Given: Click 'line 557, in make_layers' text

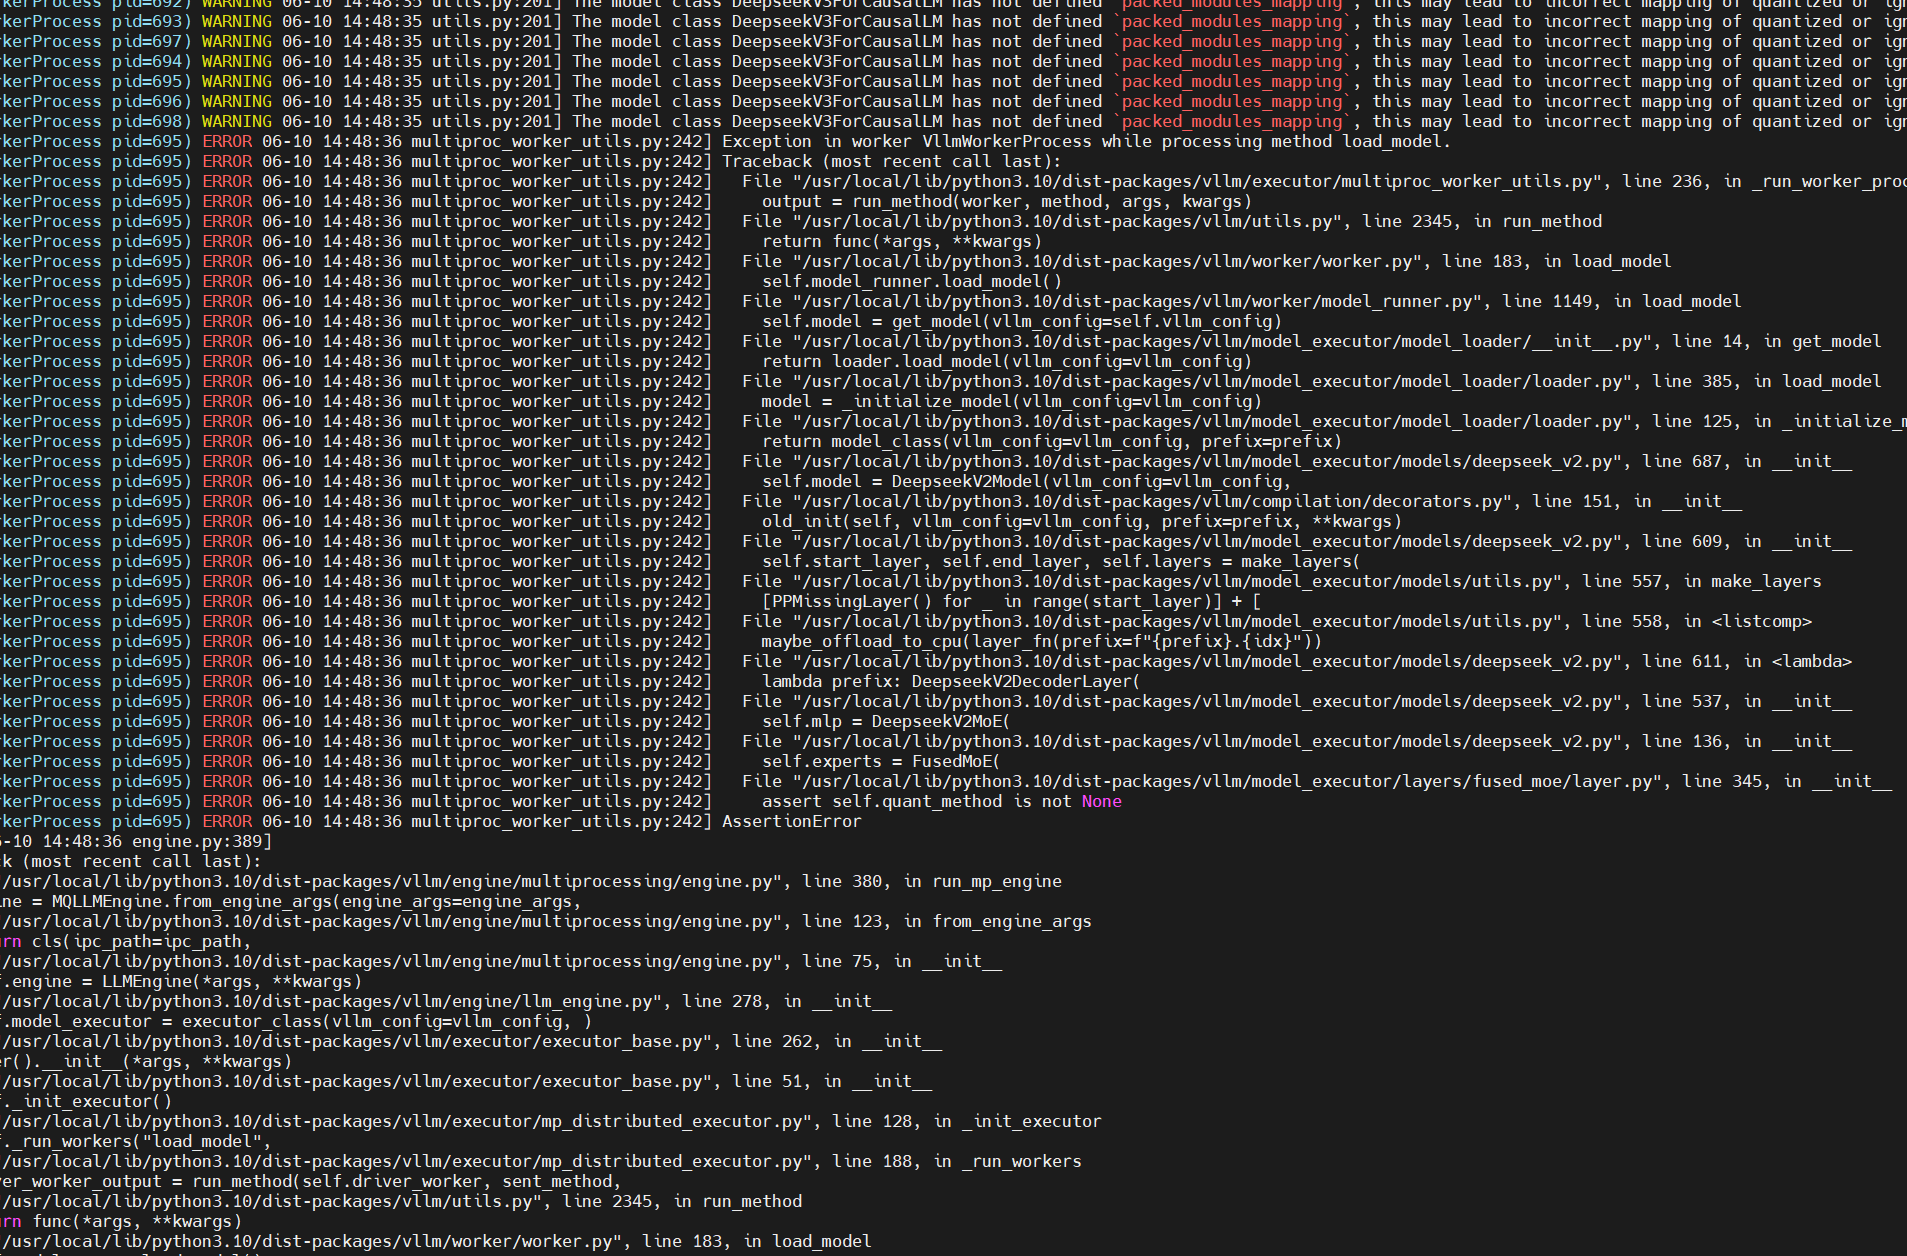Looking at the screenshot, I should tap(1701, 581).
